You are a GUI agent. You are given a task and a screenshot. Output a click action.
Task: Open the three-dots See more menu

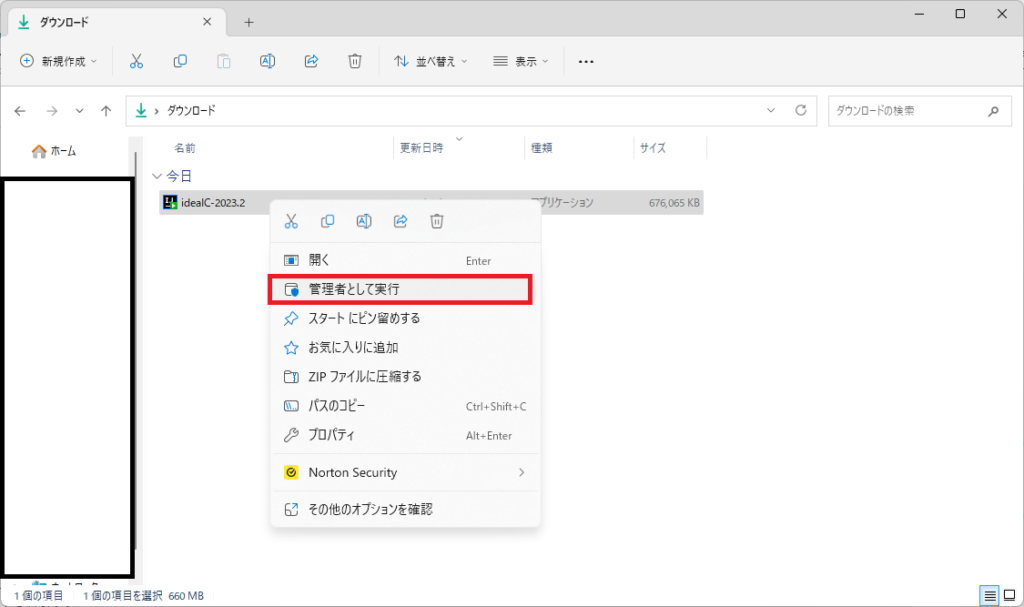pyautogui.click(x=586, y=61)
